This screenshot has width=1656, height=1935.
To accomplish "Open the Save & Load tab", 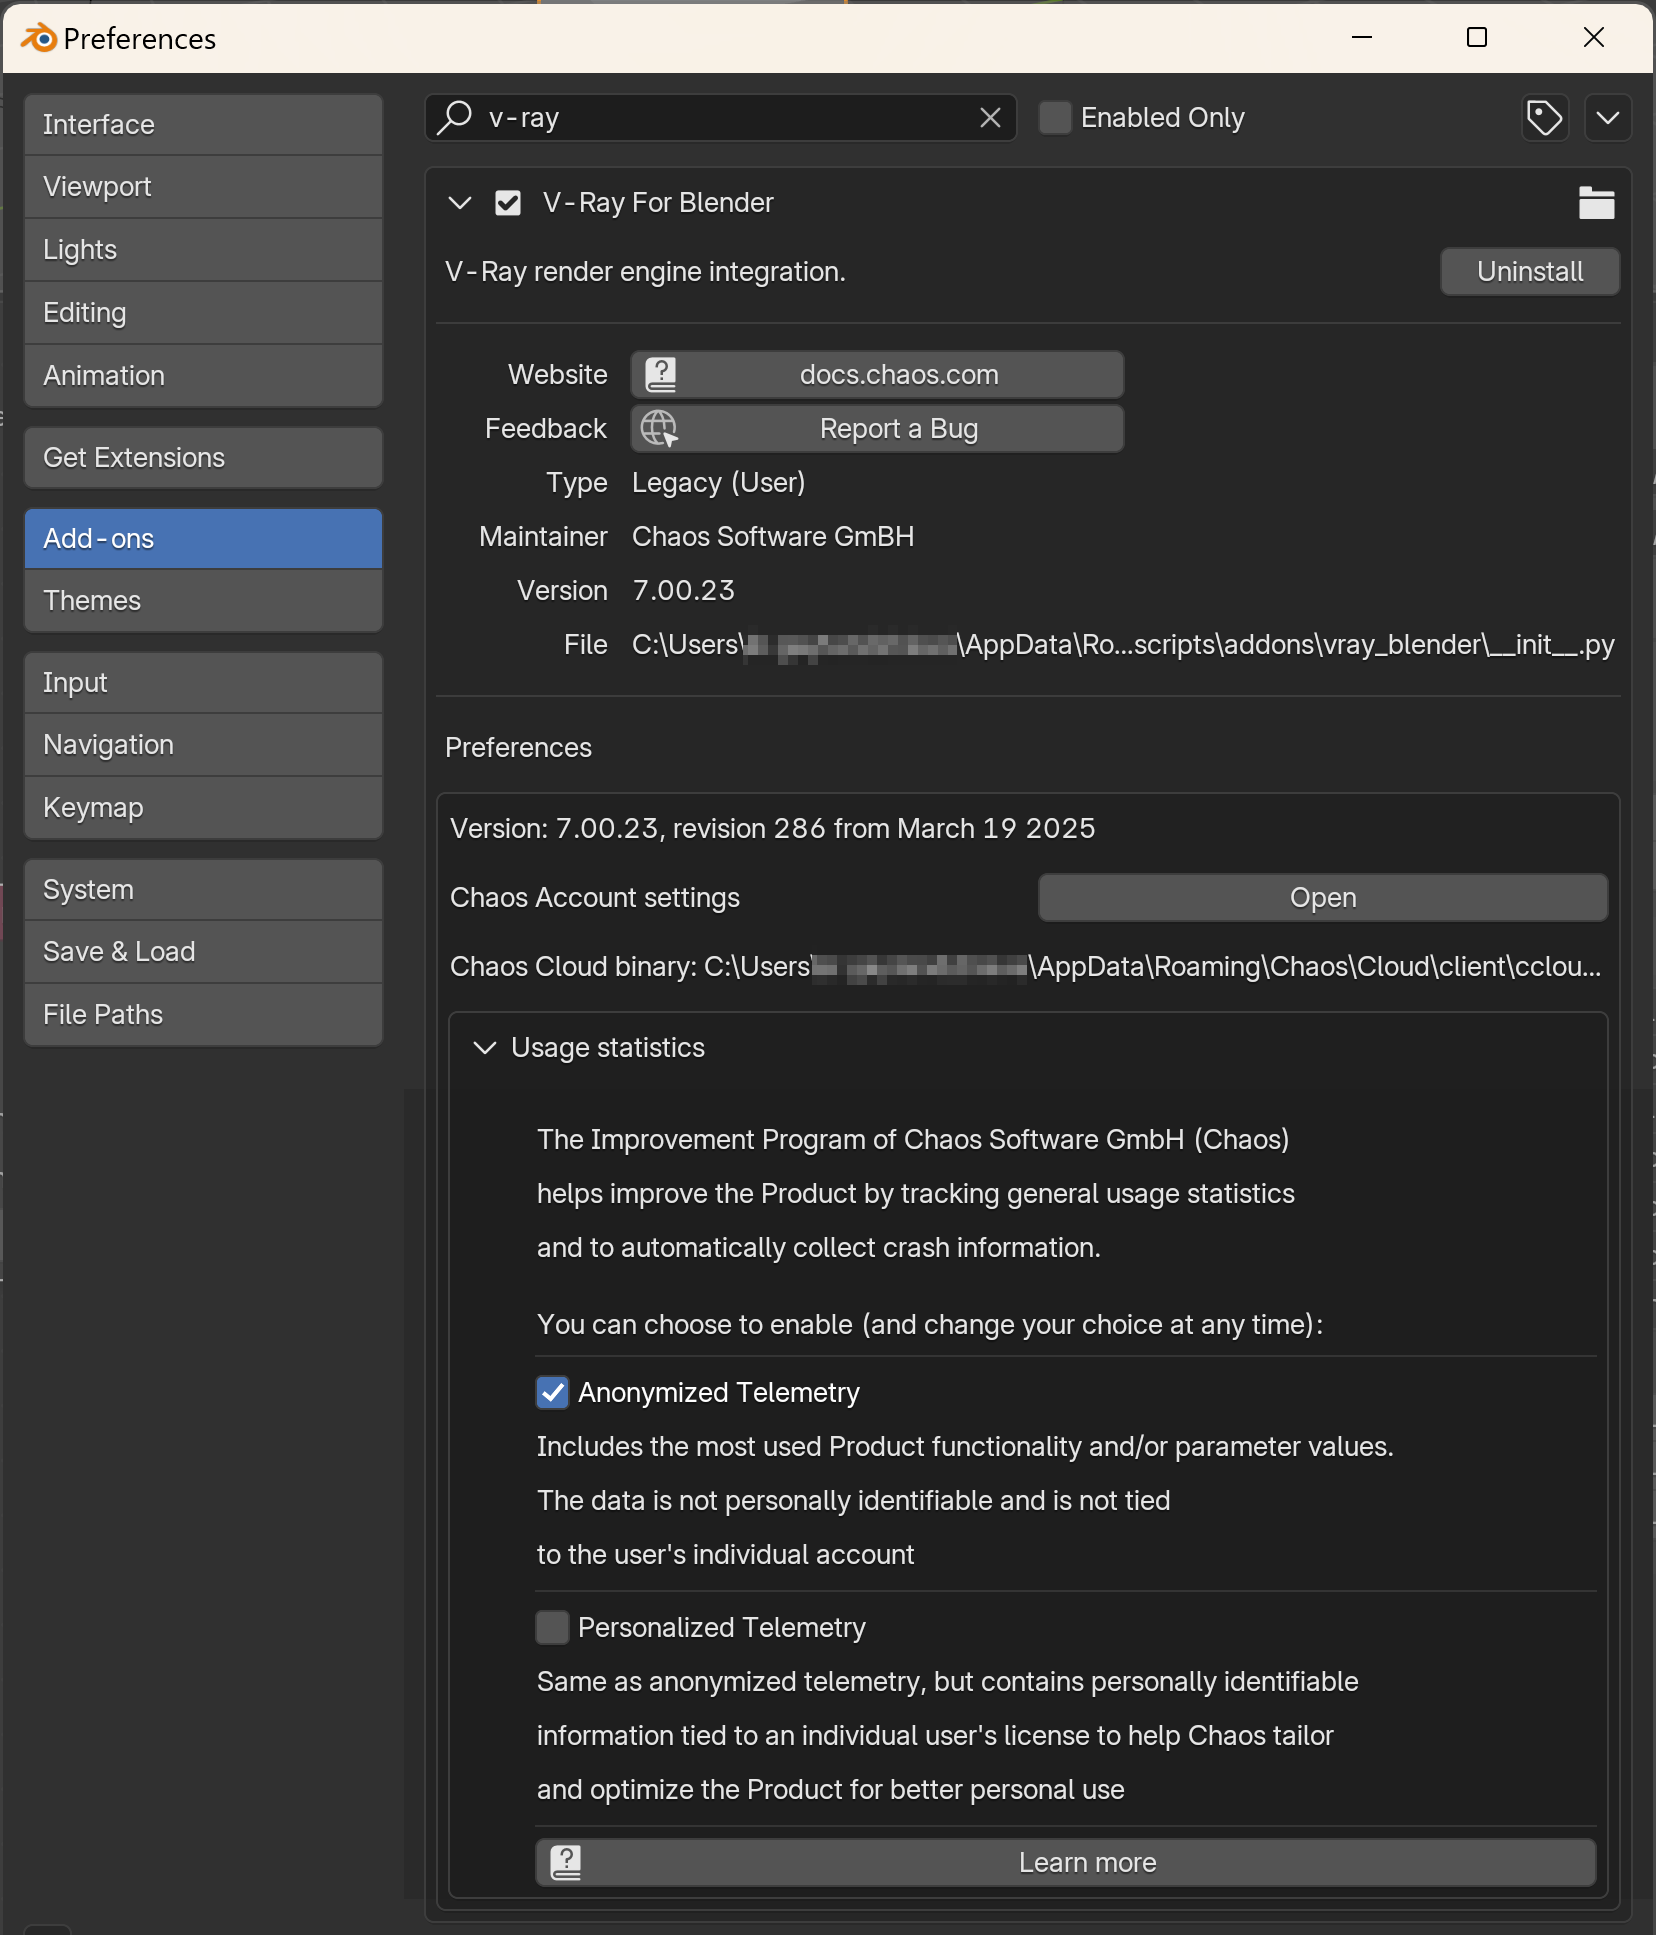I will [x=203, y=952].
